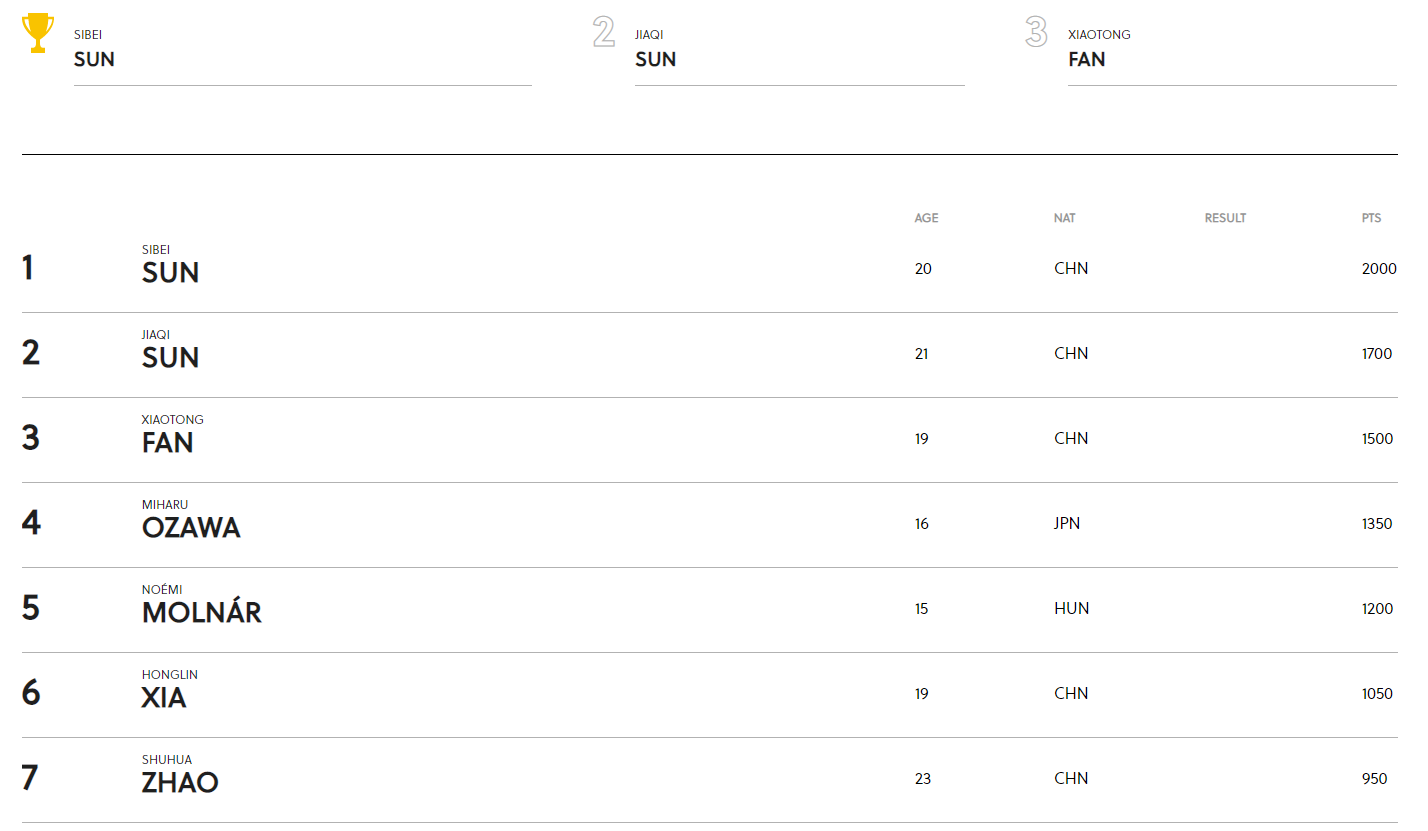Sort by the RESULT column header
1428x831 pixels.
tap(1225, 218)
